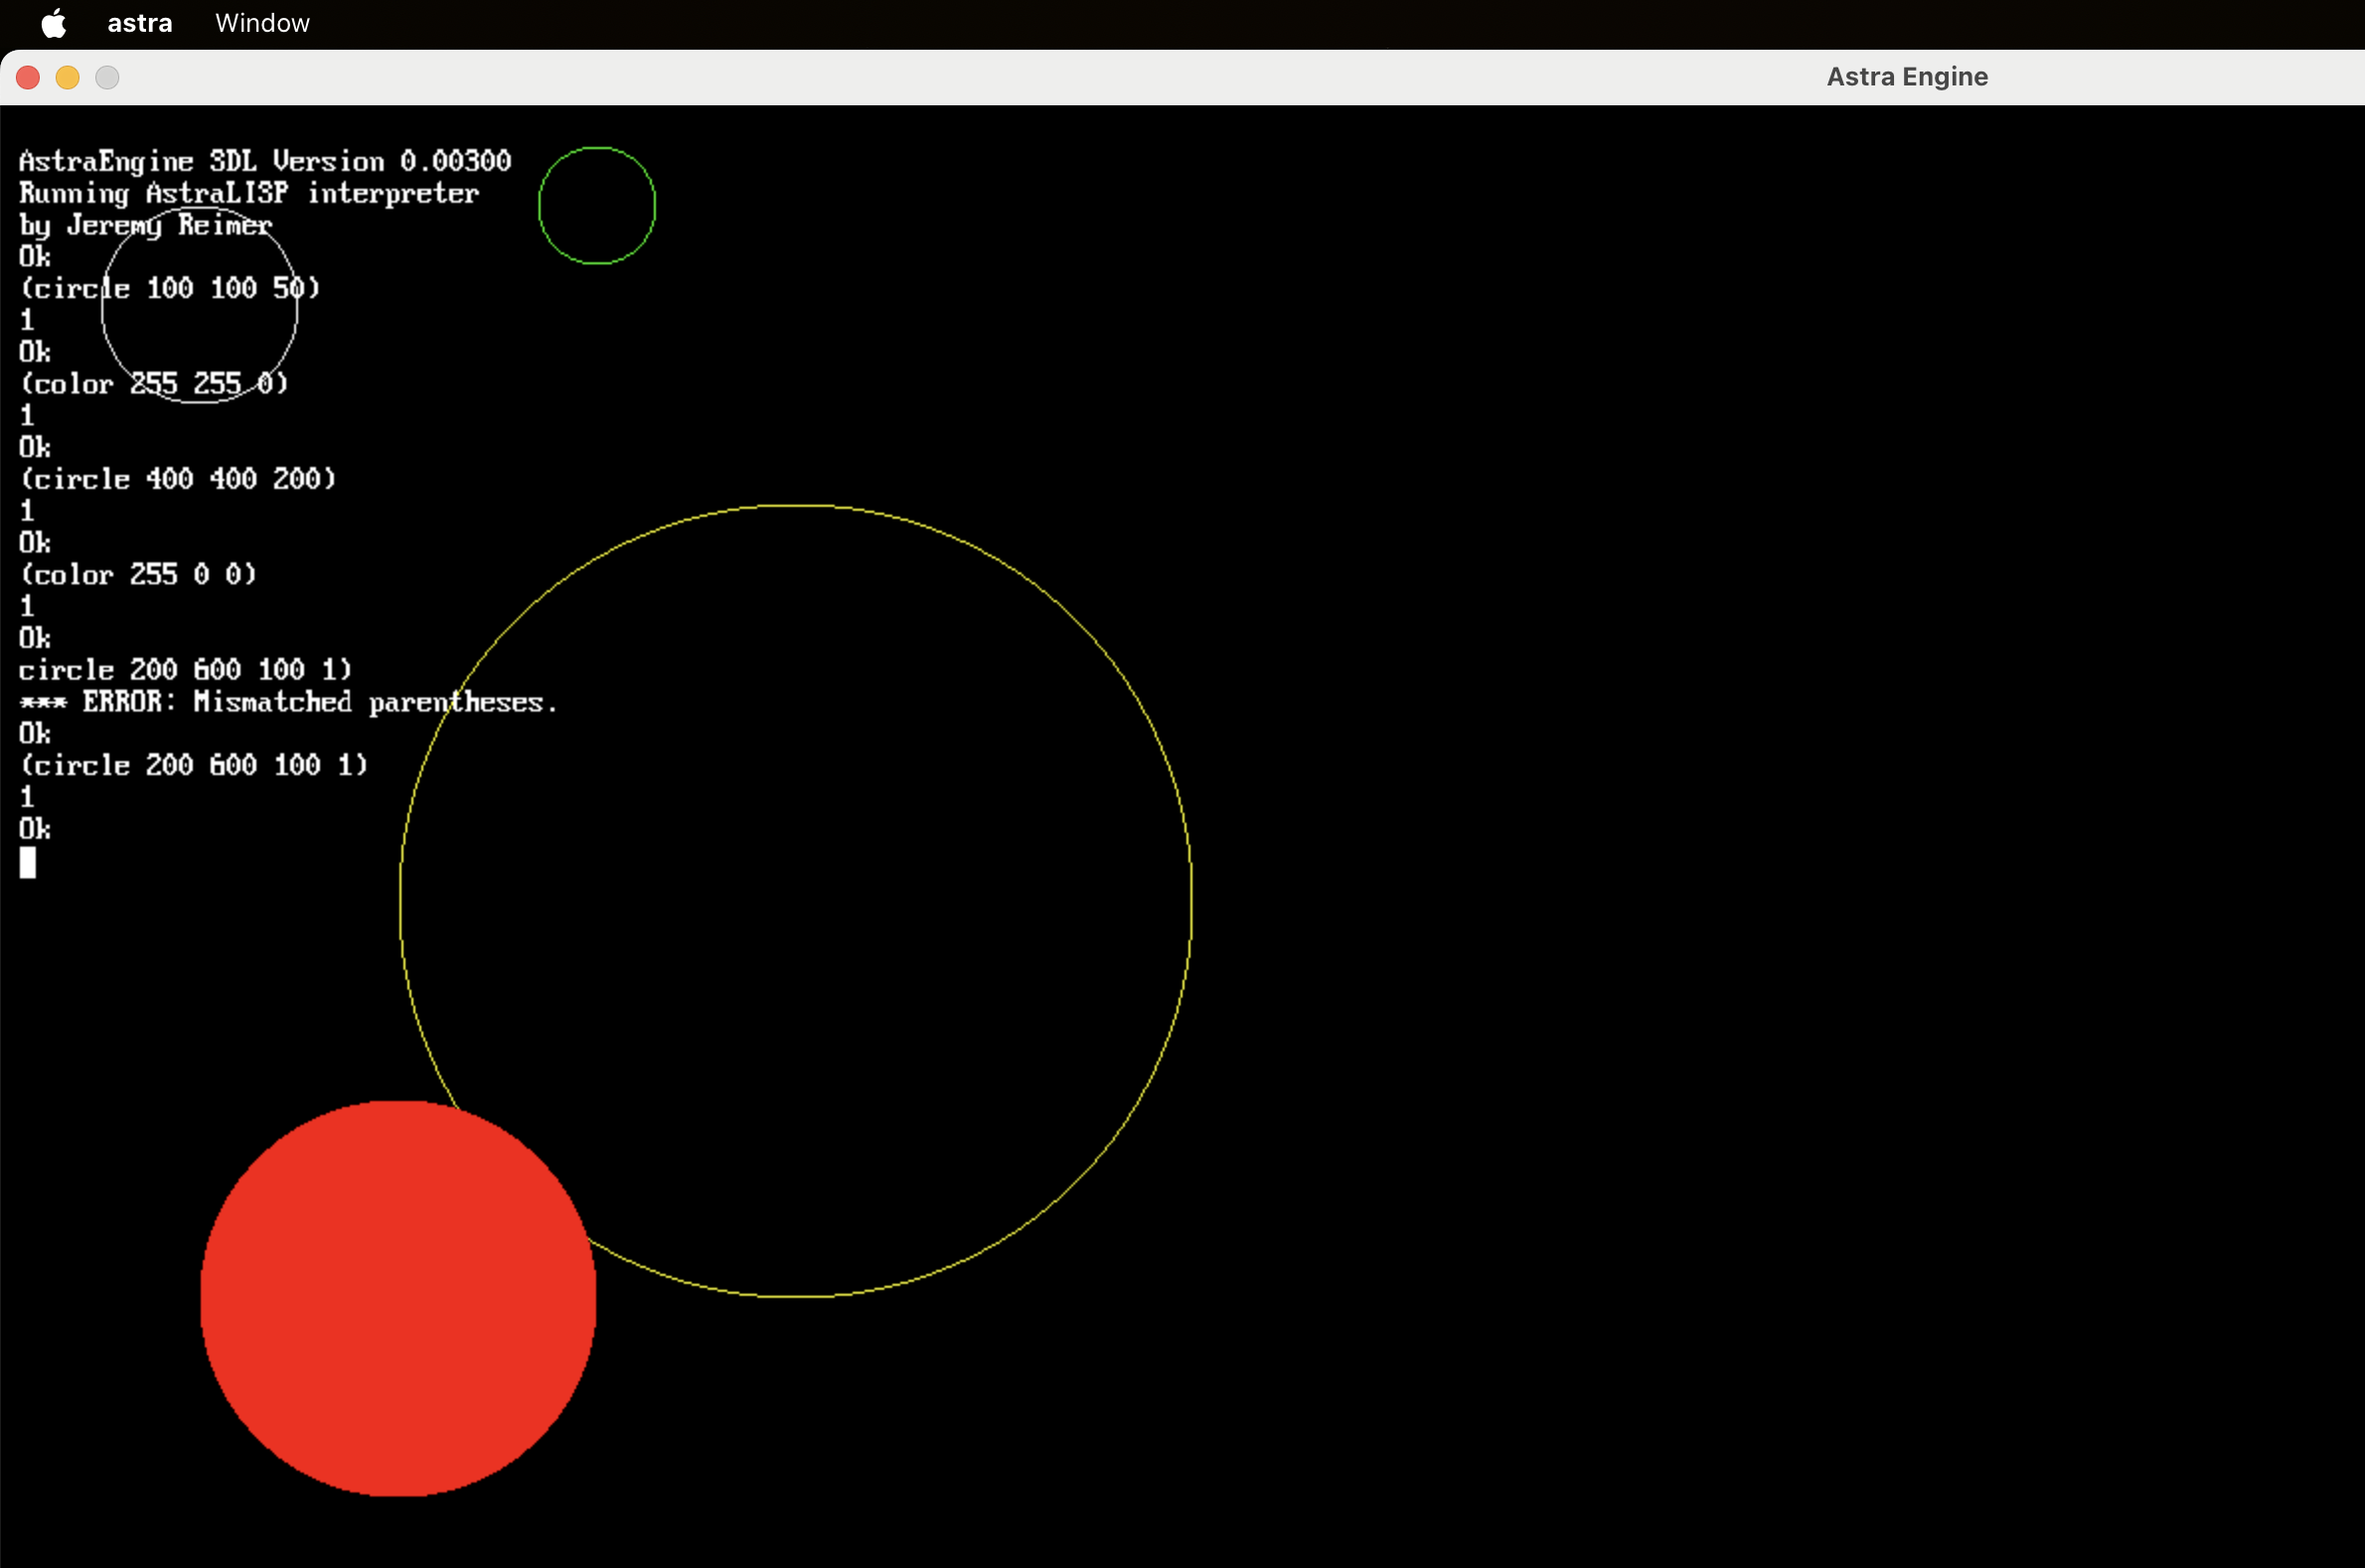2365x1568 pixels.
Task: Click the blinking block text cursor
Action: click(x=27, y=862)
